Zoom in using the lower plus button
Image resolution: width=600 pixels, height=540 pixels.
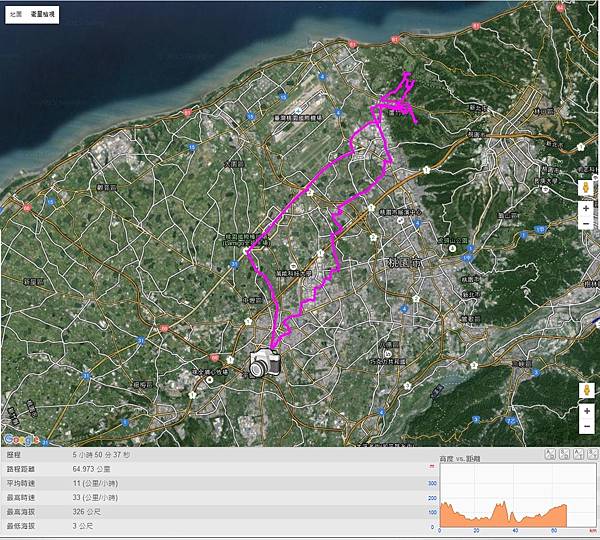coord(586,411)
